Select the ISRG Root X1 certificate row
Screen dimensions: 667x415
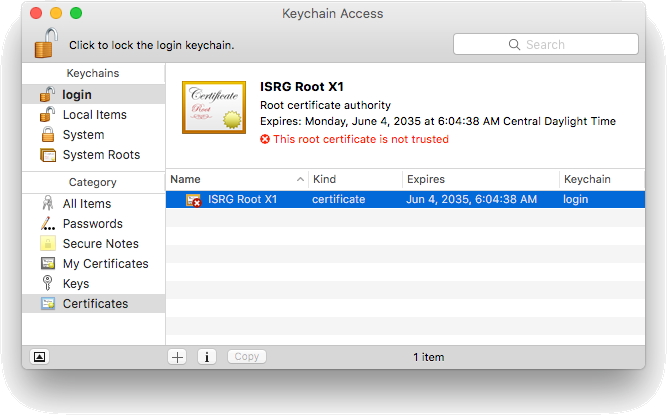[405, 199]
